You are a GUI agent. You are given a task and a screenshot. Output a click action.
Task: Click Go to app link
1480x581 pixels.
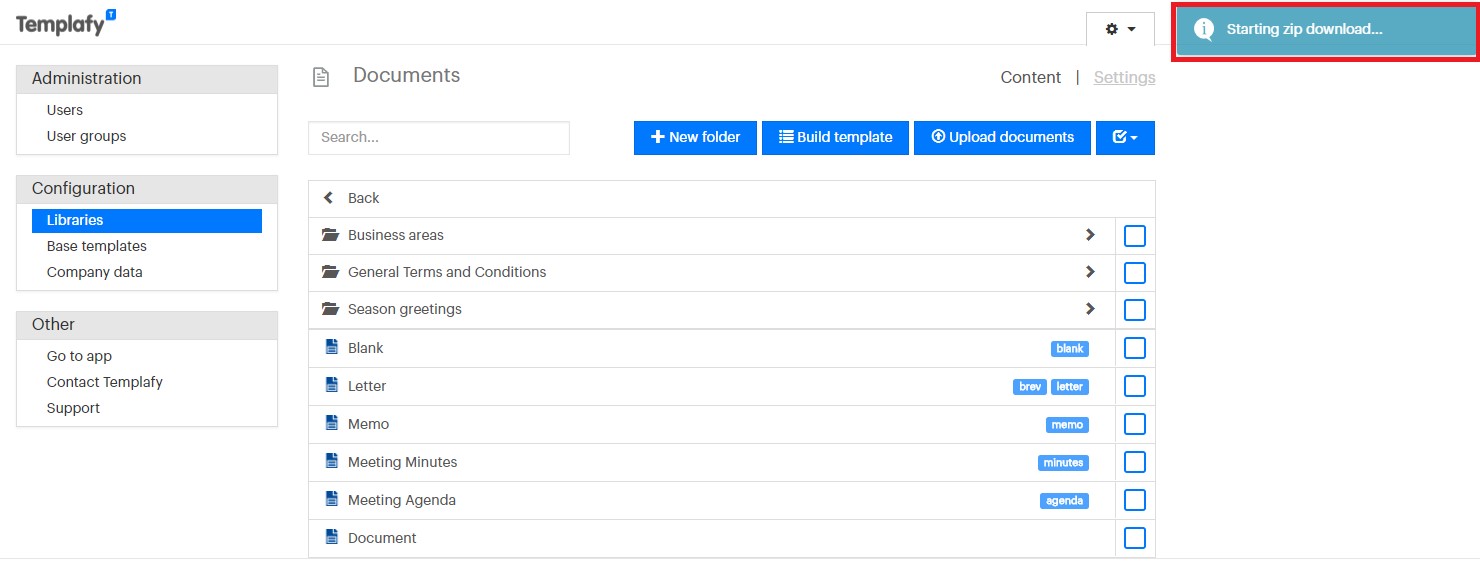pyautogui.click(x=80, y=356)
